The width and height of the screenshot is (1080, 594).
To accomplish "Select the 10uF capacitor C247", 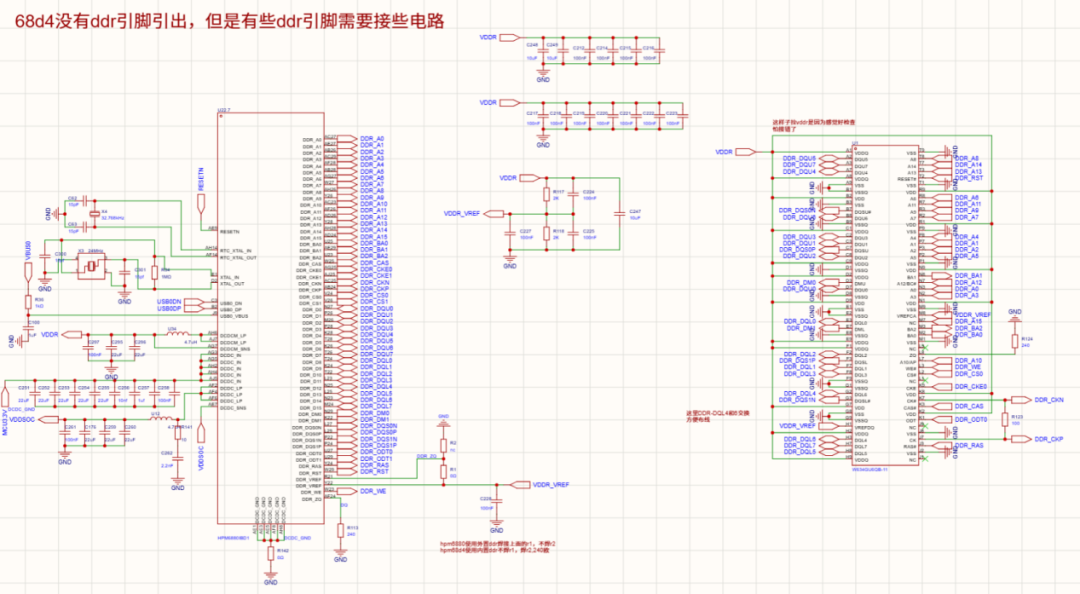I will coord(619,213).
